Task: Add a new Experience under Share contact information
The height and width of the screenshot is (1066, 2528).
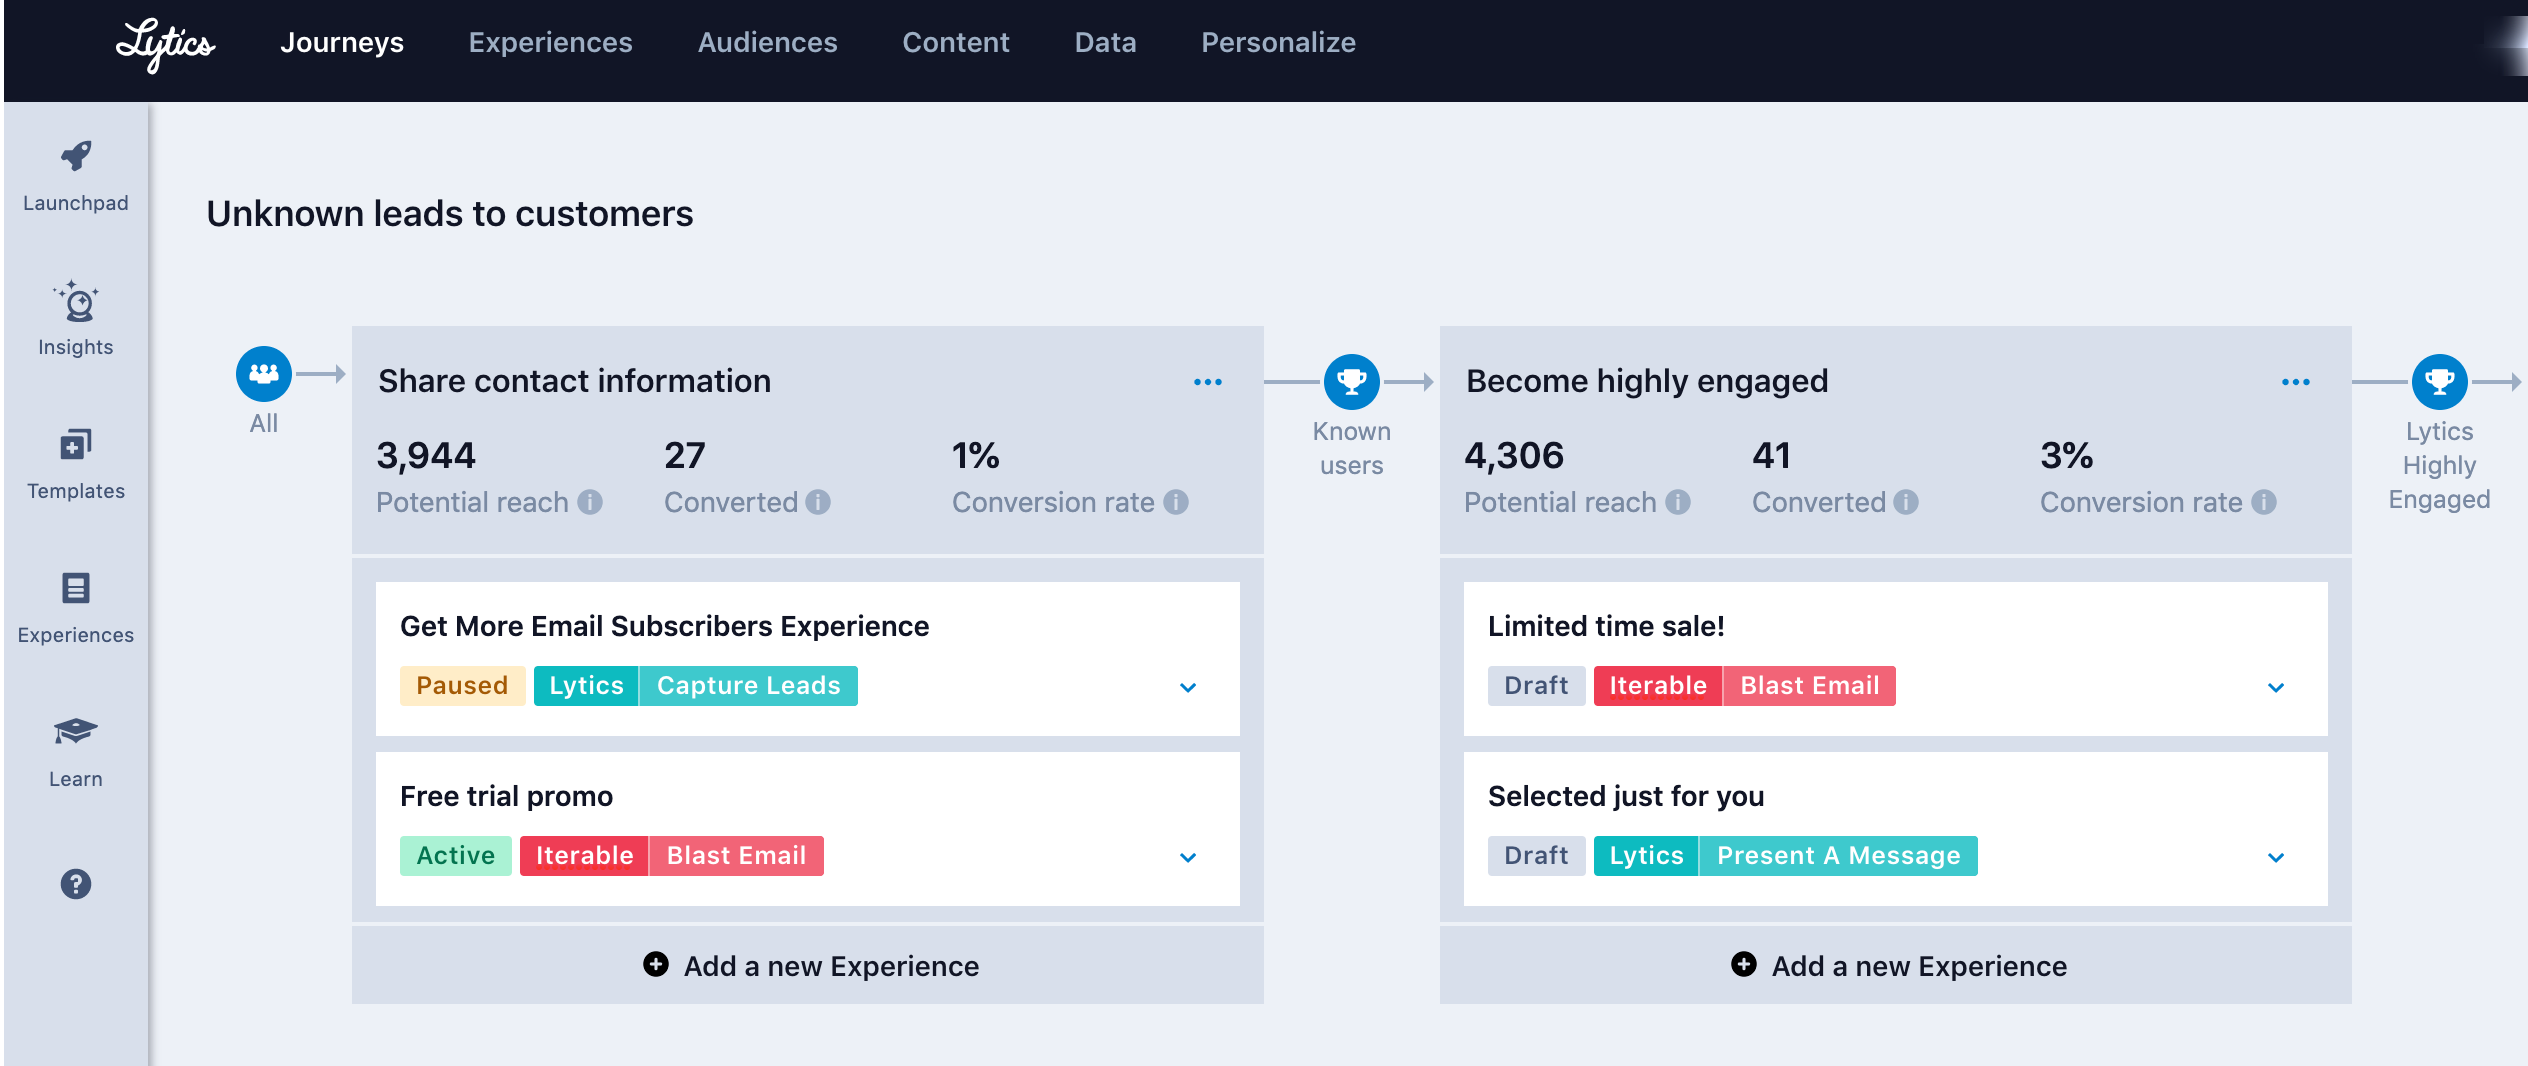Action: [x=810, y=966]
